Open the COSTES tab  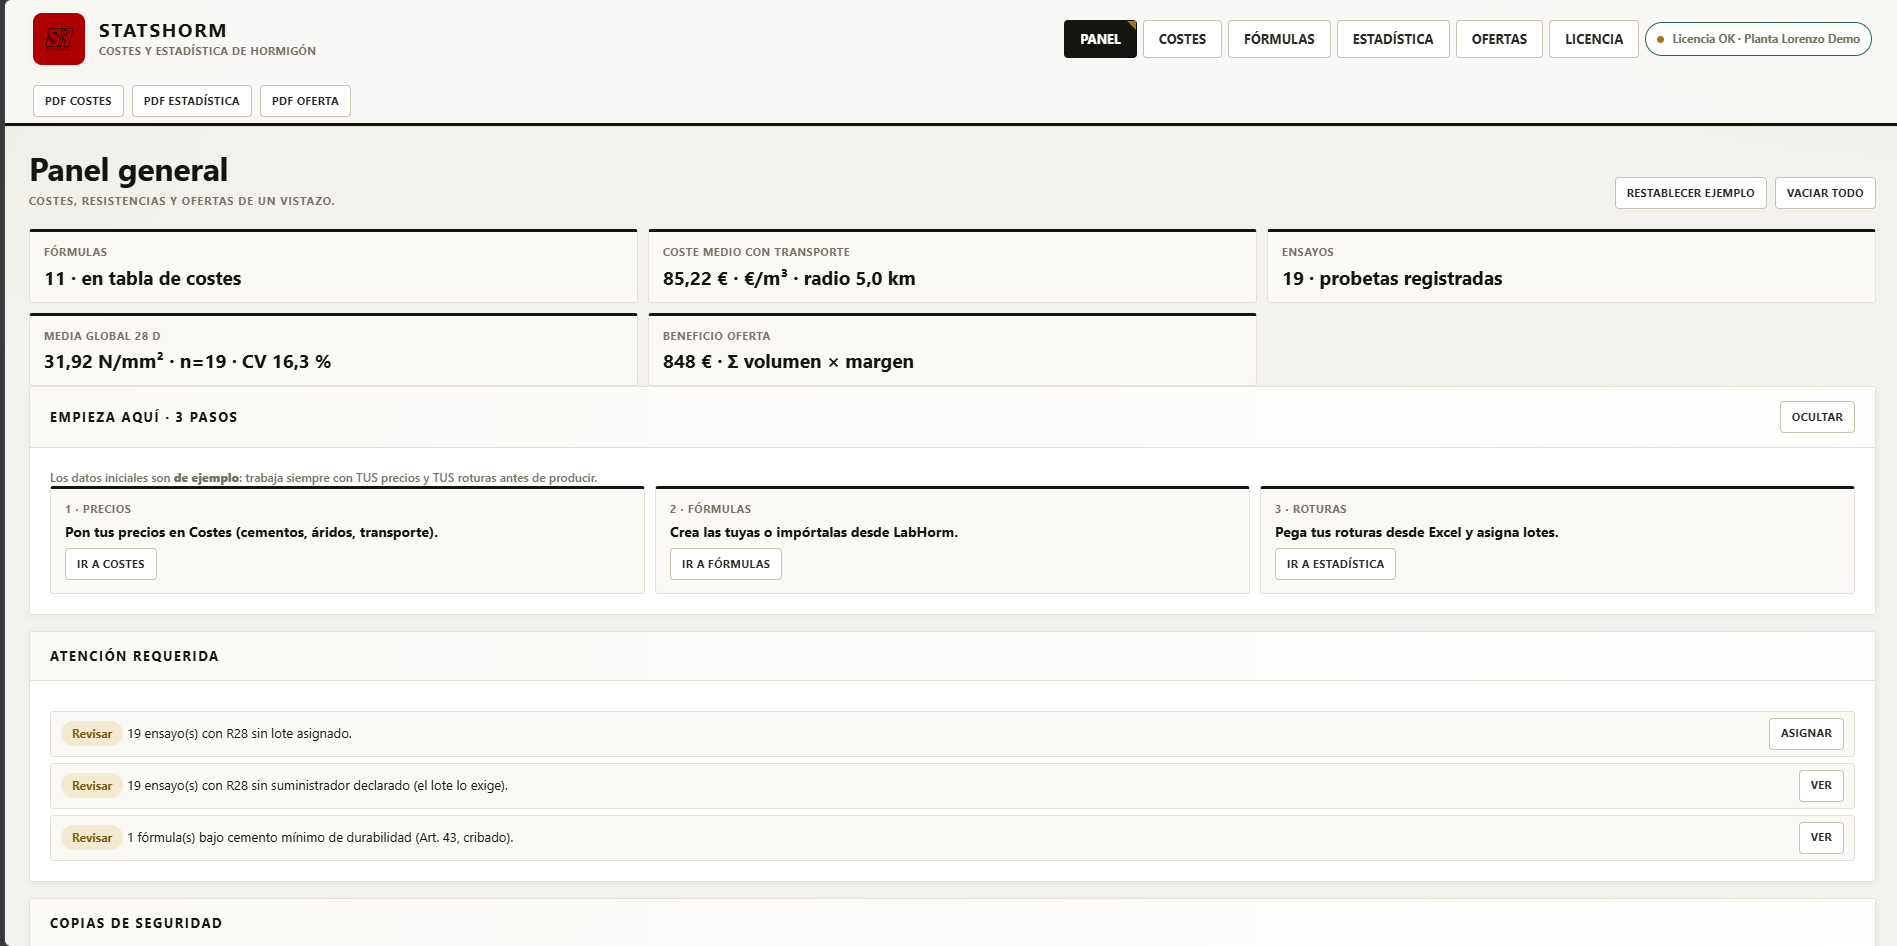(1182, 39)
